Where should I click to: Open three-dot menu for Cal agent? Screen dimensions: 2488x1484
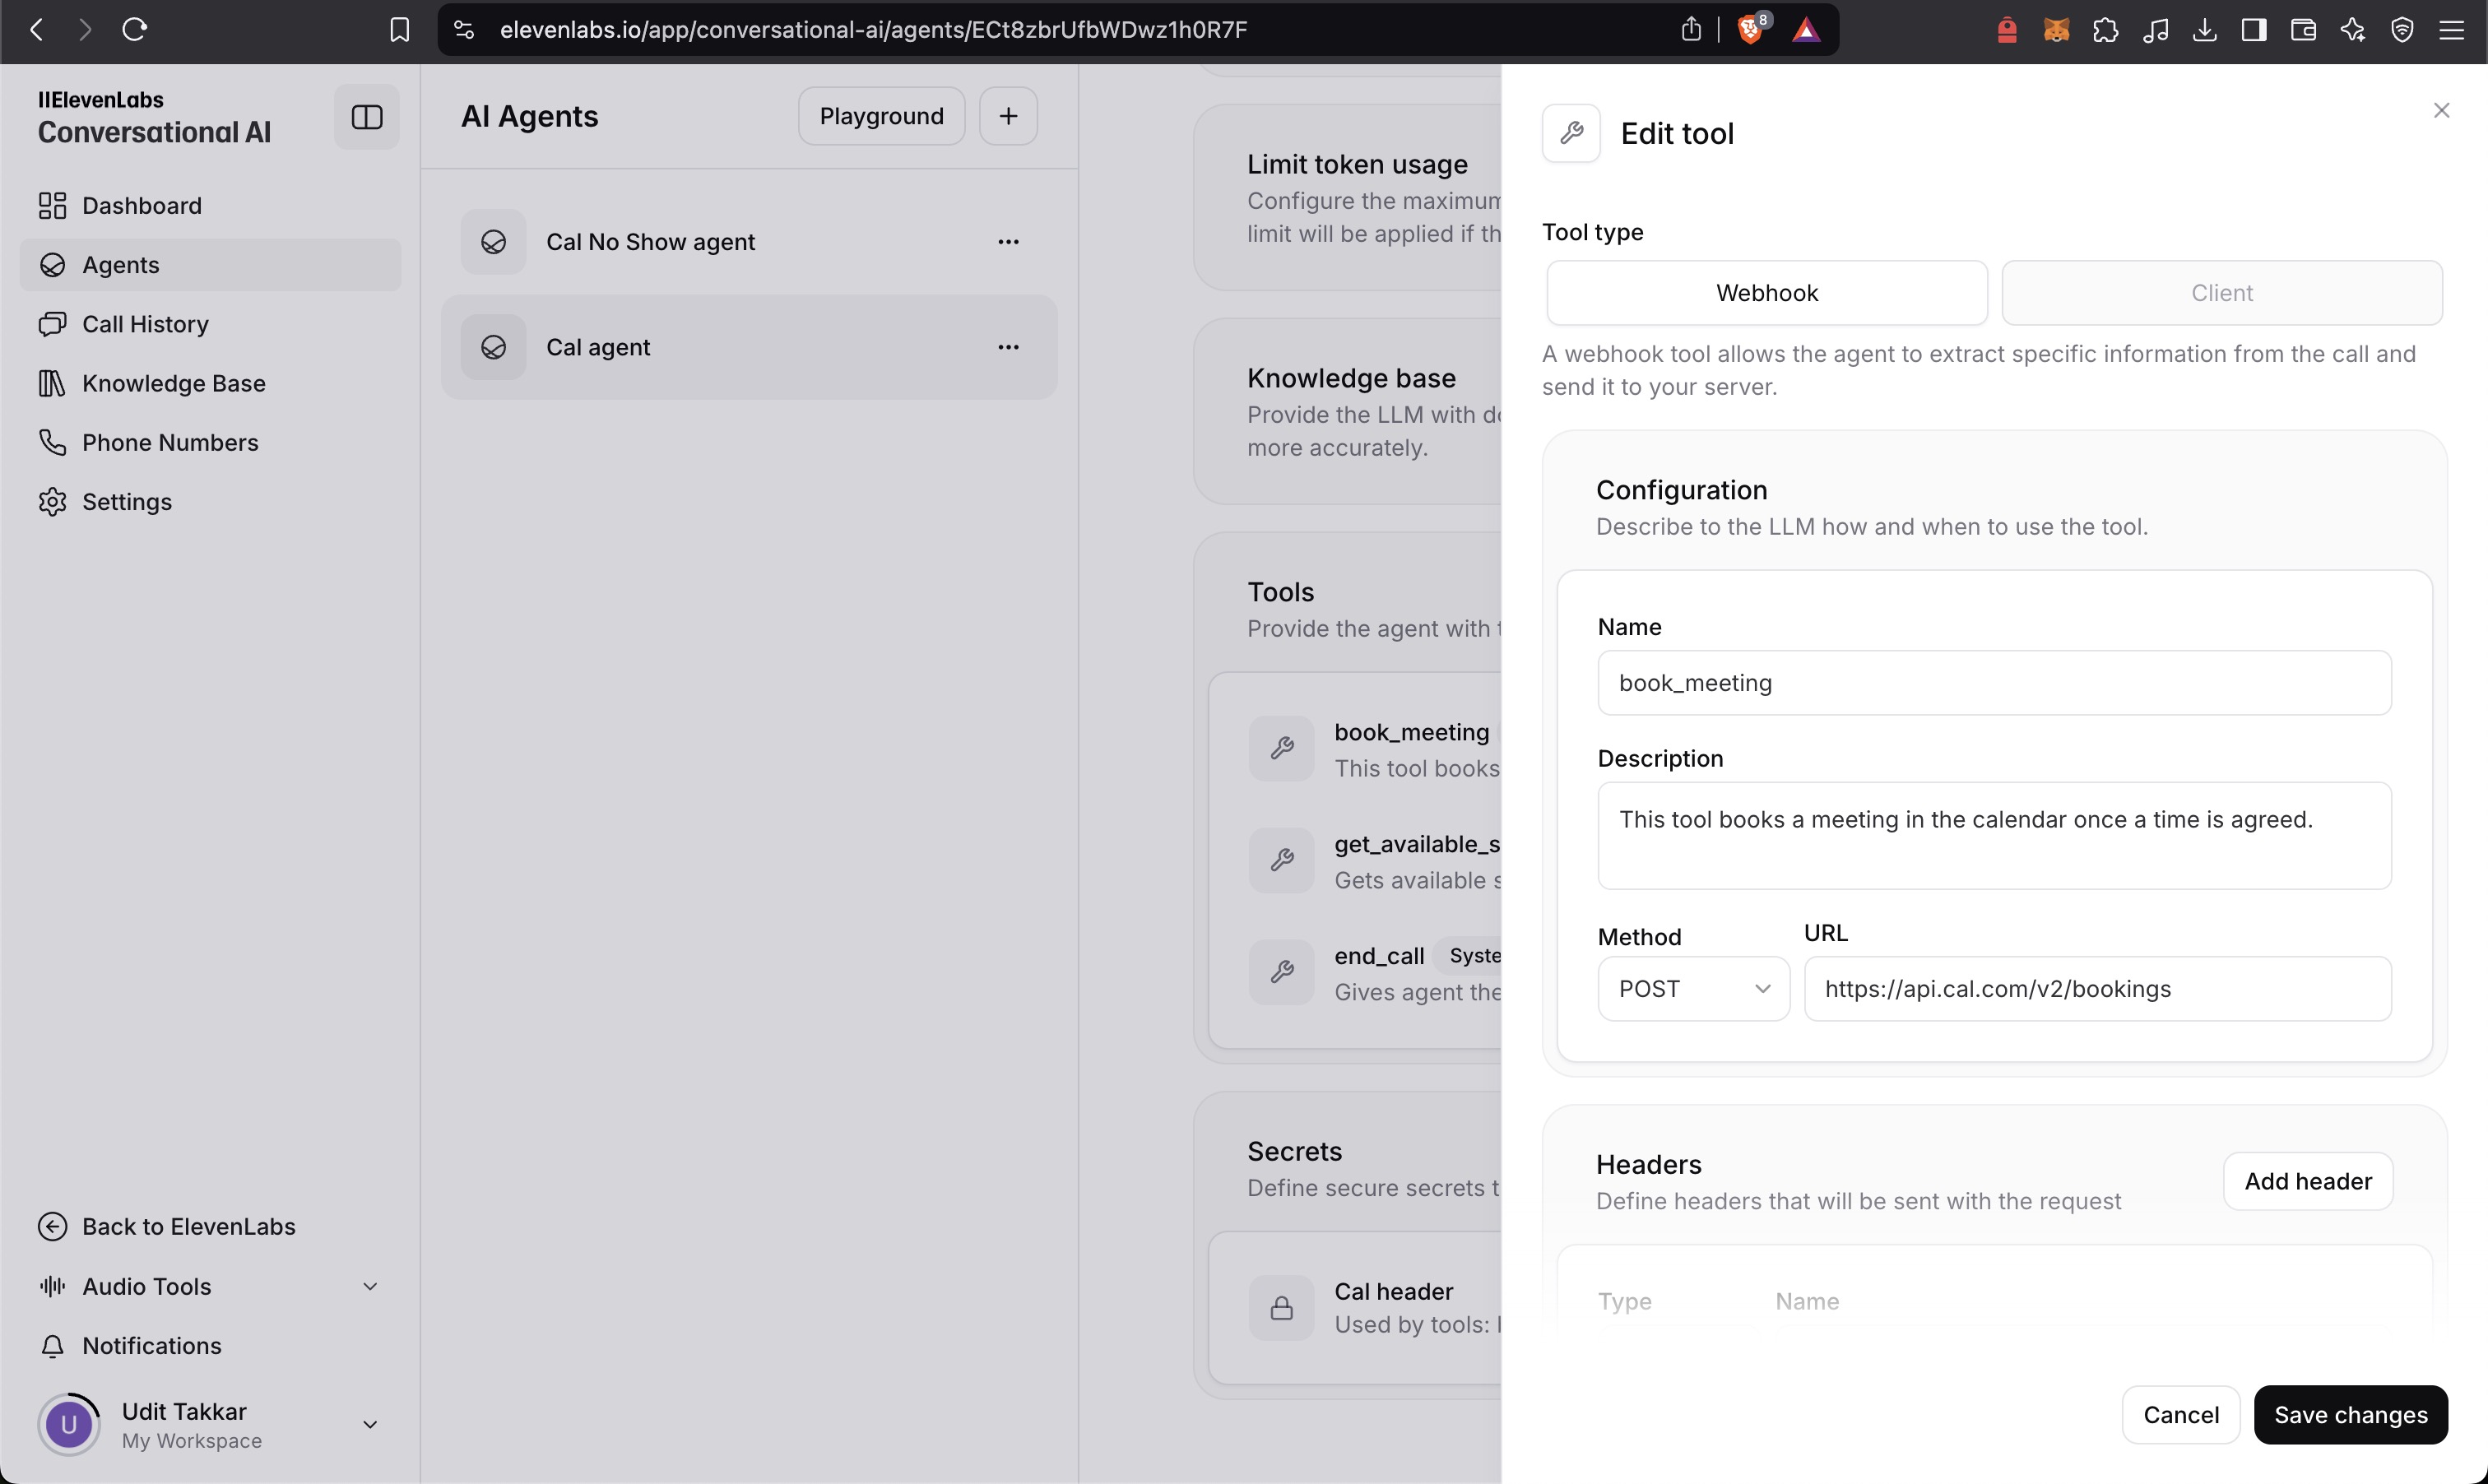[x=1007, y=347]
